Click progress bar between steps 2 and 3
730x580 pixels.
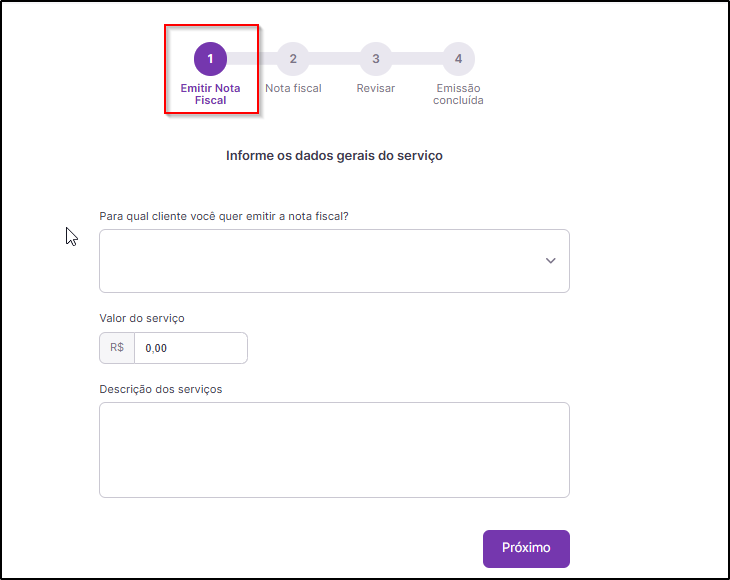point(334,59)
